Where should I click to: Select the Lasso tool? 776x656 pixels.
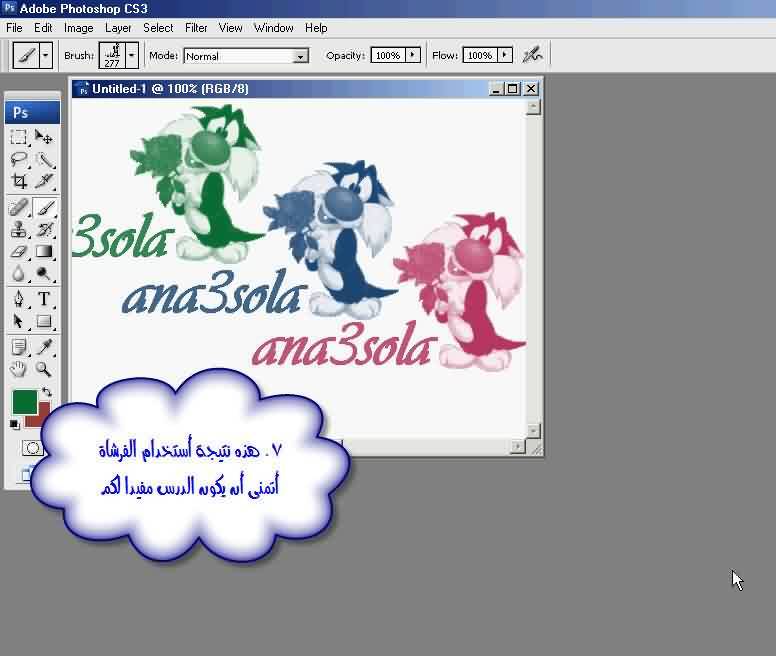pyautogui.click(x=19, y=159)
